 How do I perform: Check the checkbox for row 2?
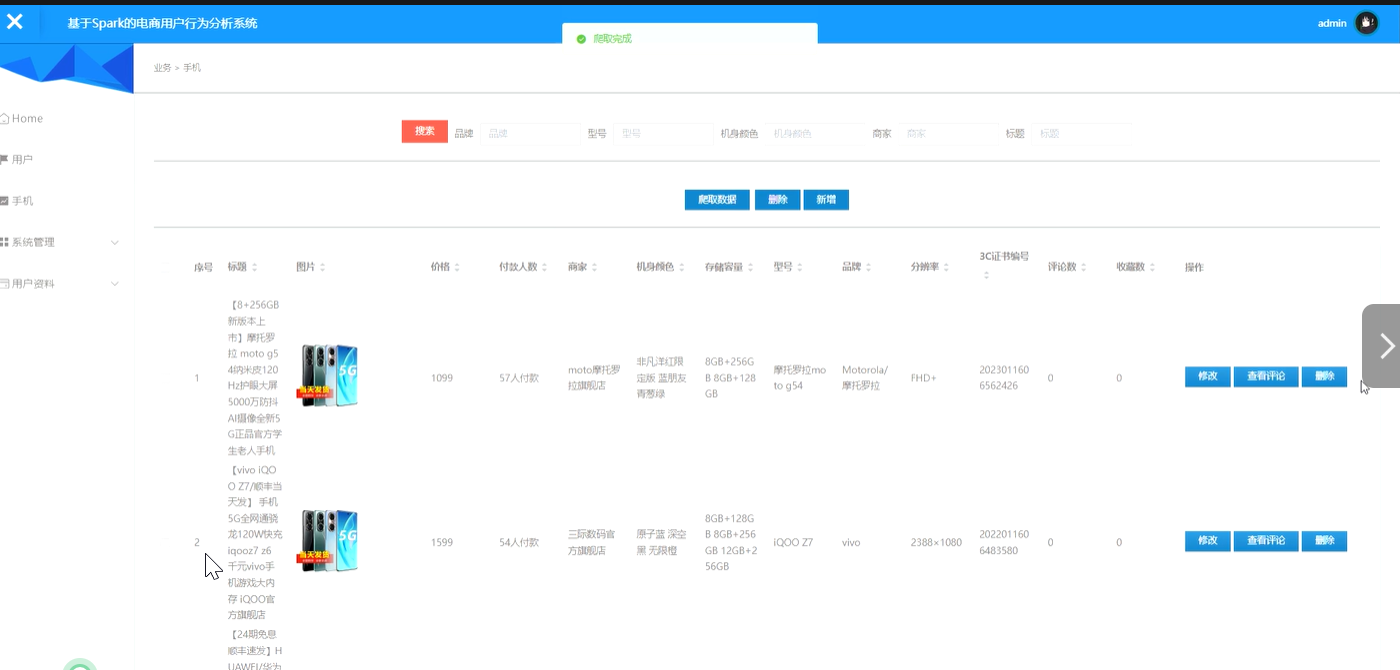pyautogui.click(x=165, y=542)
